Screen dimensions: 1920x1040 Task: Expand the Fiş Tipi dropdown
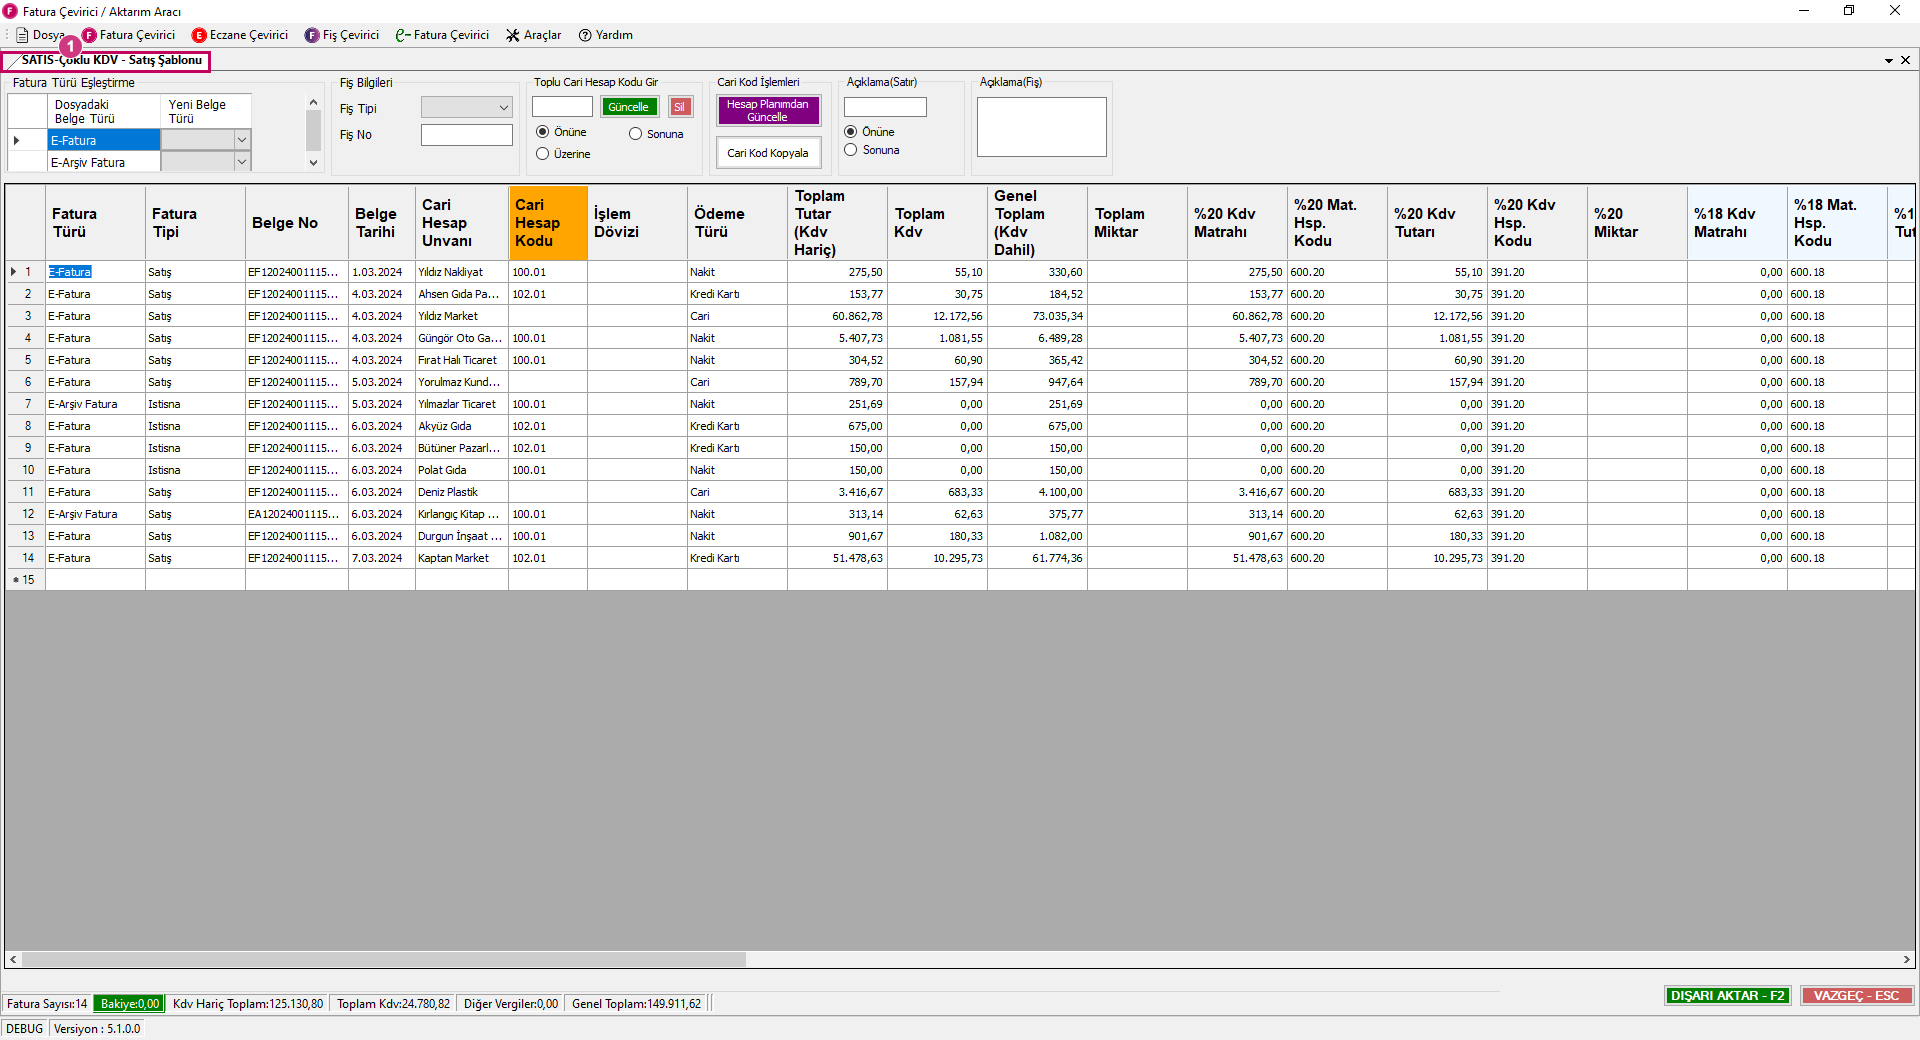coord(503,108)
